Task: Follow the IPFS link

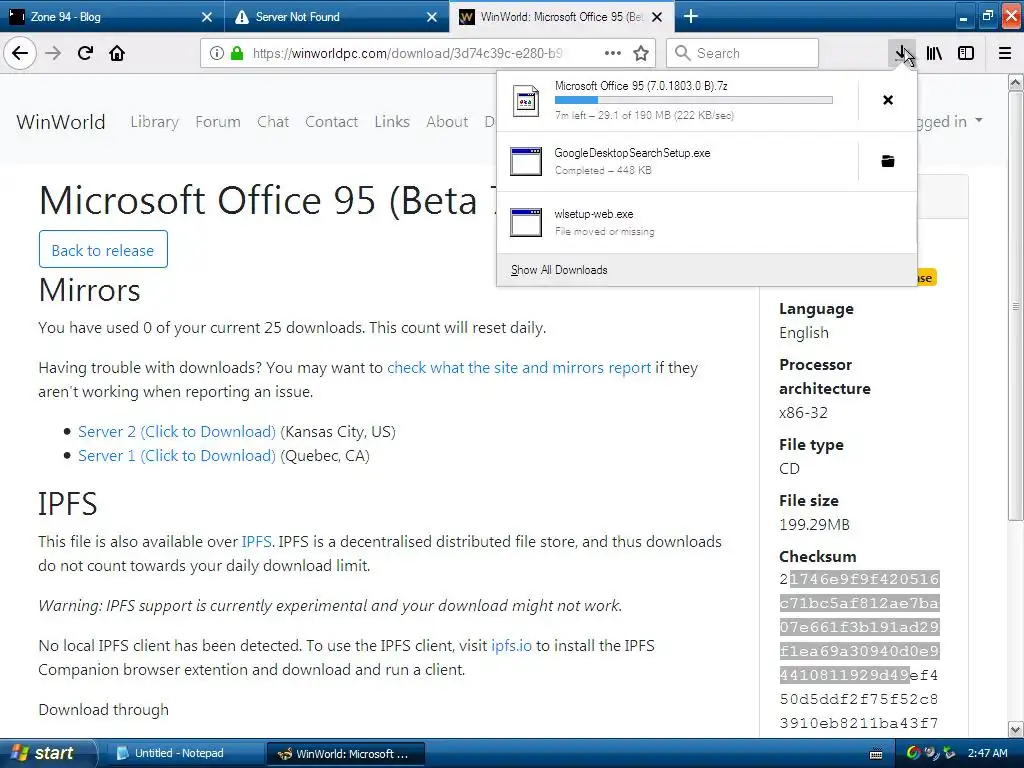Action: (257, 541)
